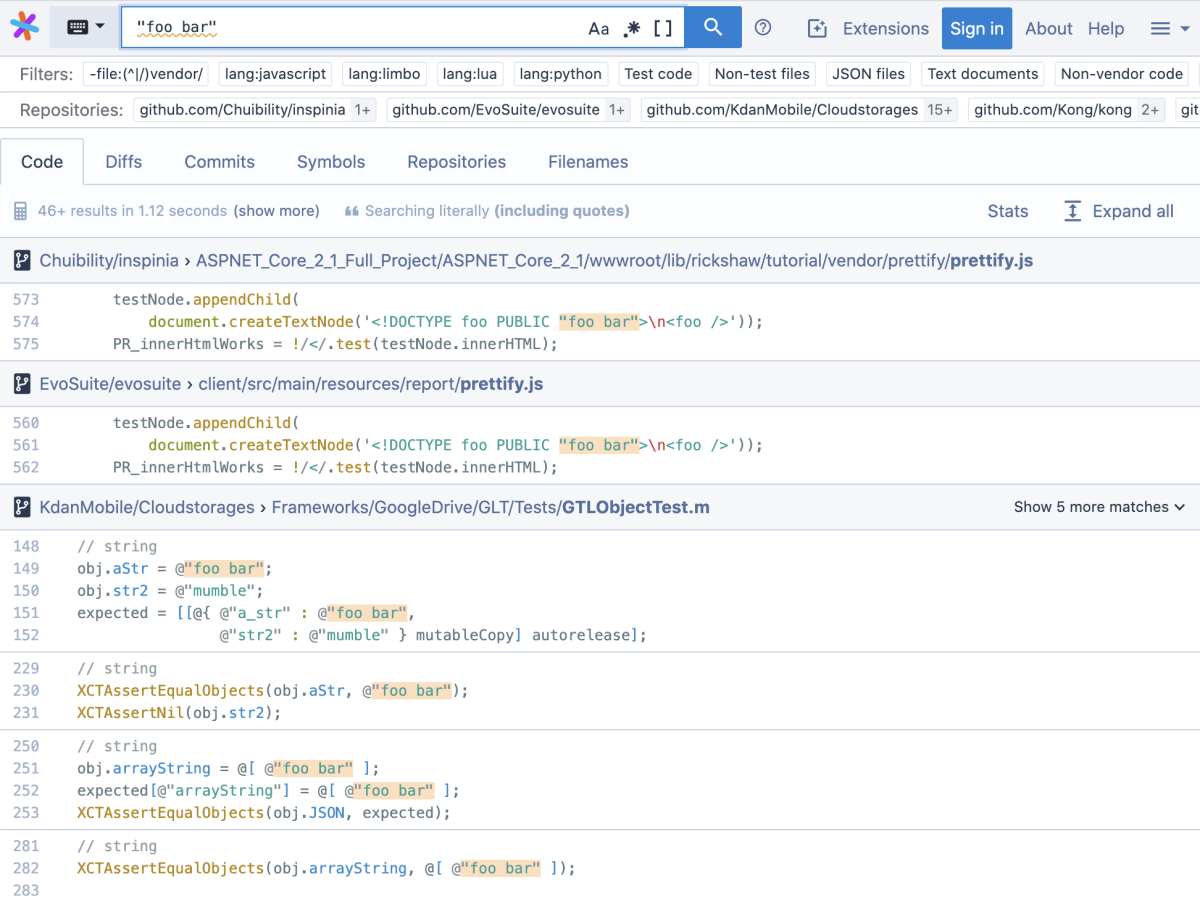Open the GTLObjectTest.m file link
The height and width of the screenshot is (903, 1200).
tap(635, 507)
